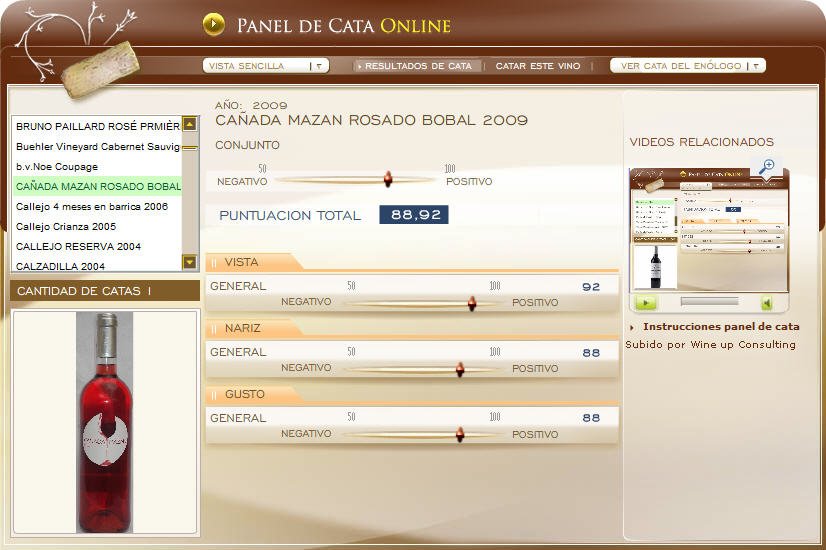Image resolution: width=826 pixels, height=550 pixels.
Task: Click the rosé wine bottle image
Action: pyautogui.click(x=104, y=423)
